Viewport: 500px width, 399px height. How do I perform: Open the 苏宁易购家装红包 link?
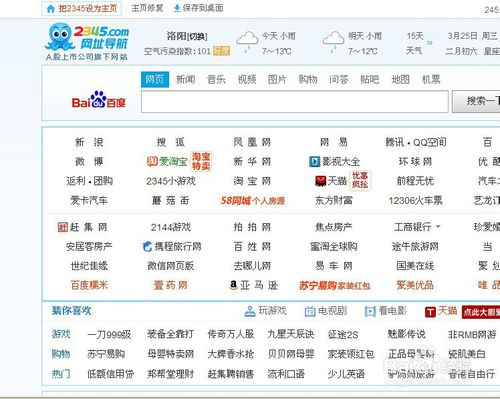334,285
